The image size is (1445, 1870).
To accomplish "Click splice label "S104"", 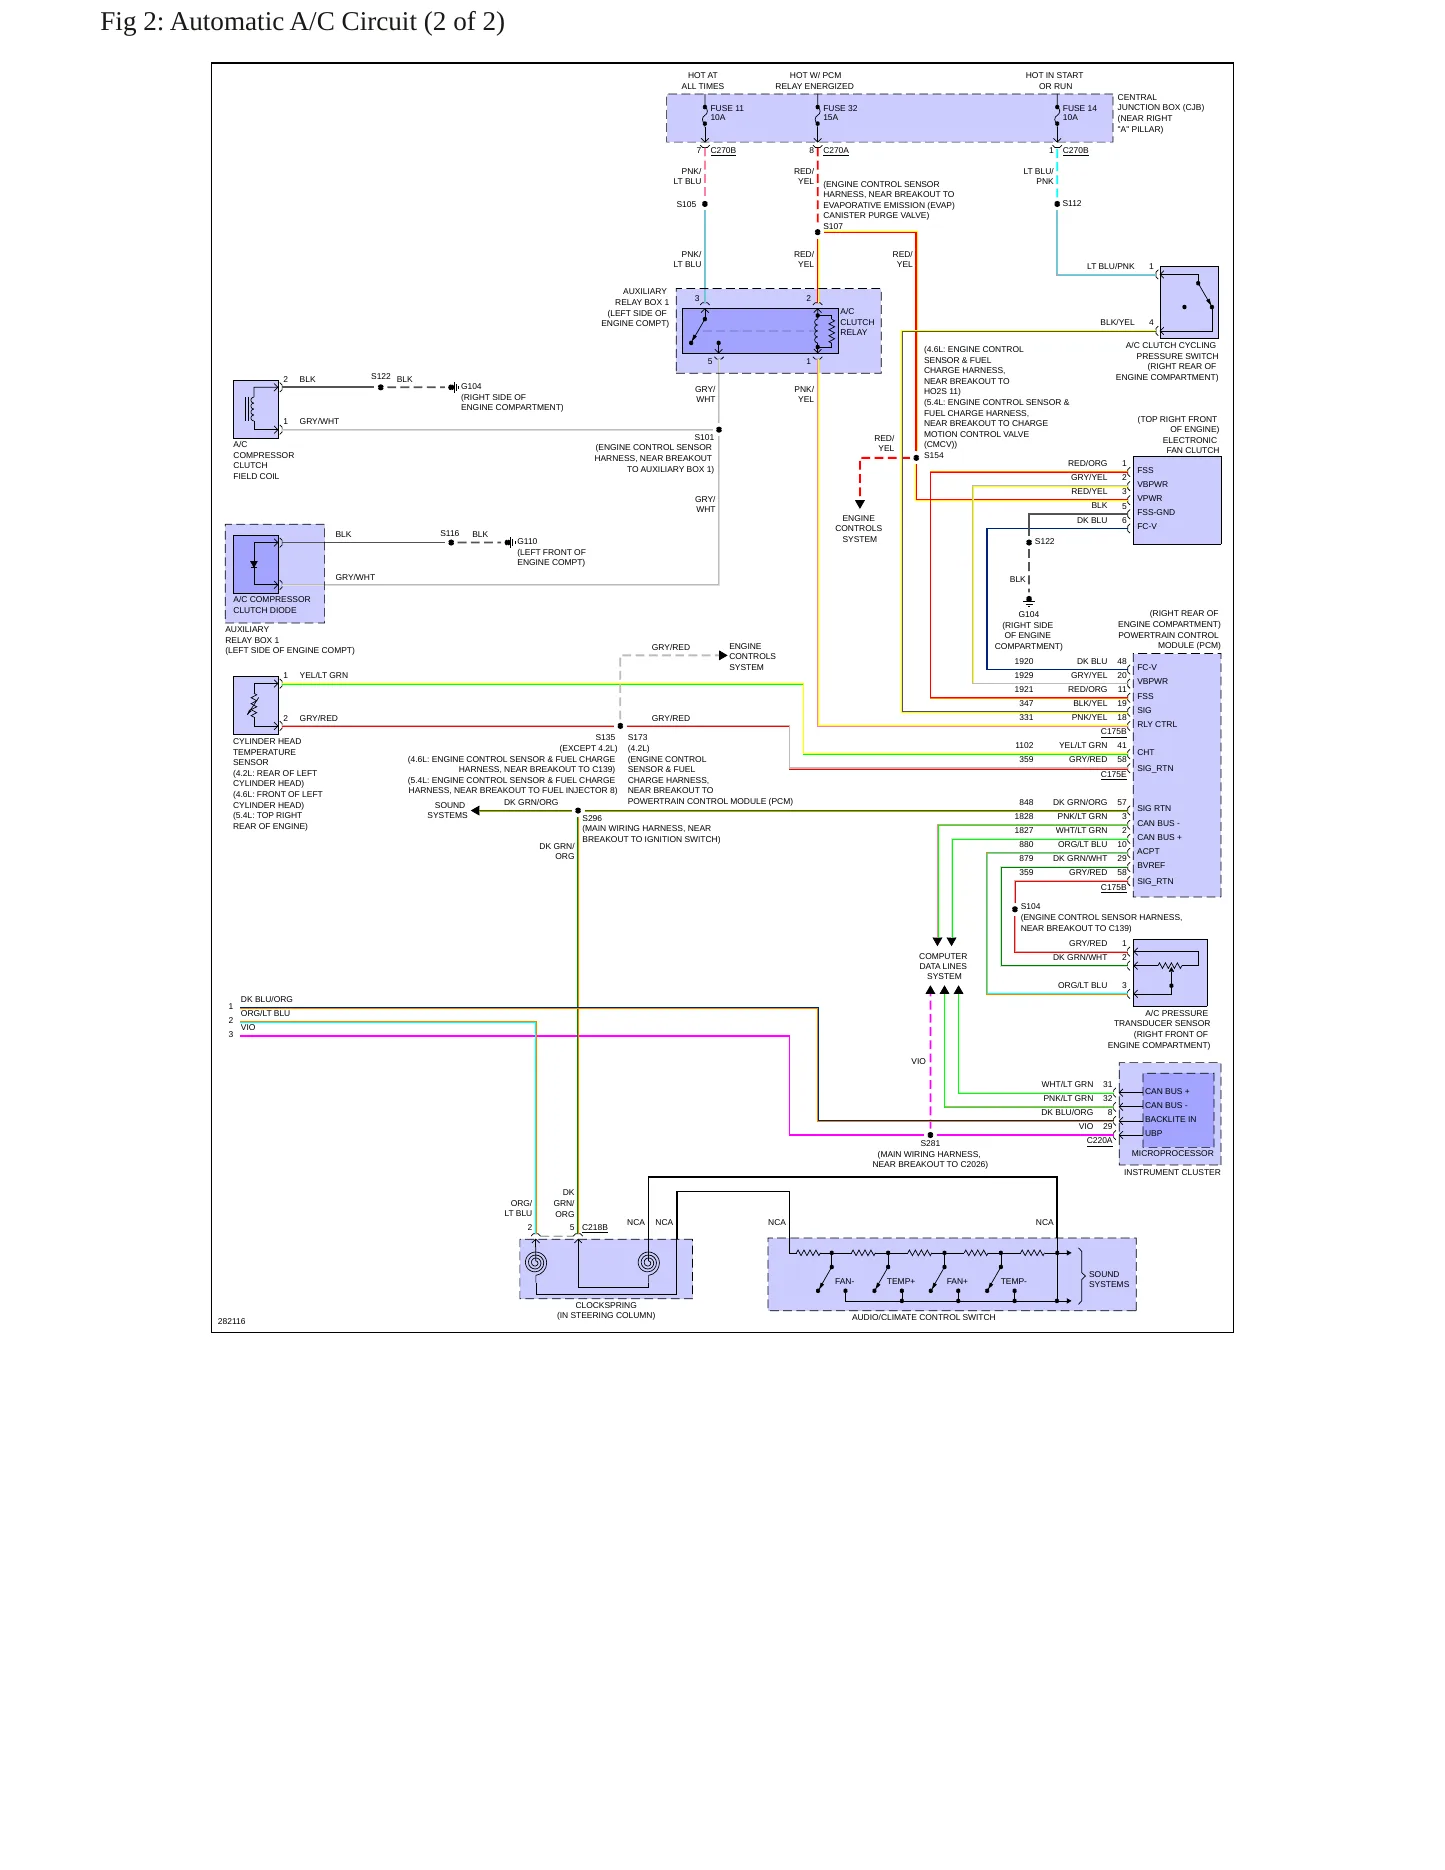I will [x=1030, y=906].
